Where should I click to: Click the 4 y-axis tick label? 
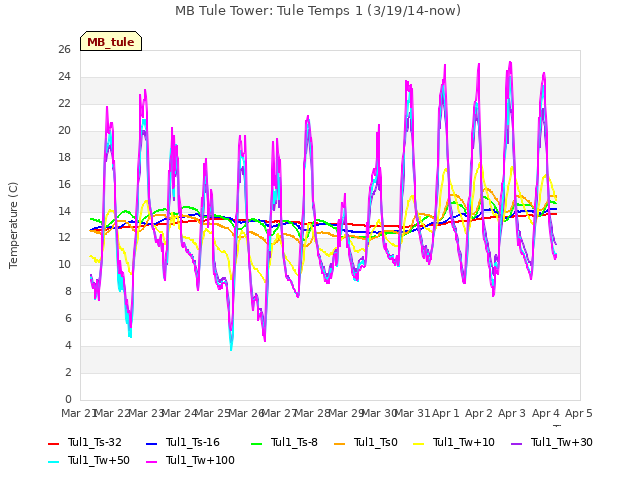pos(68,346)
